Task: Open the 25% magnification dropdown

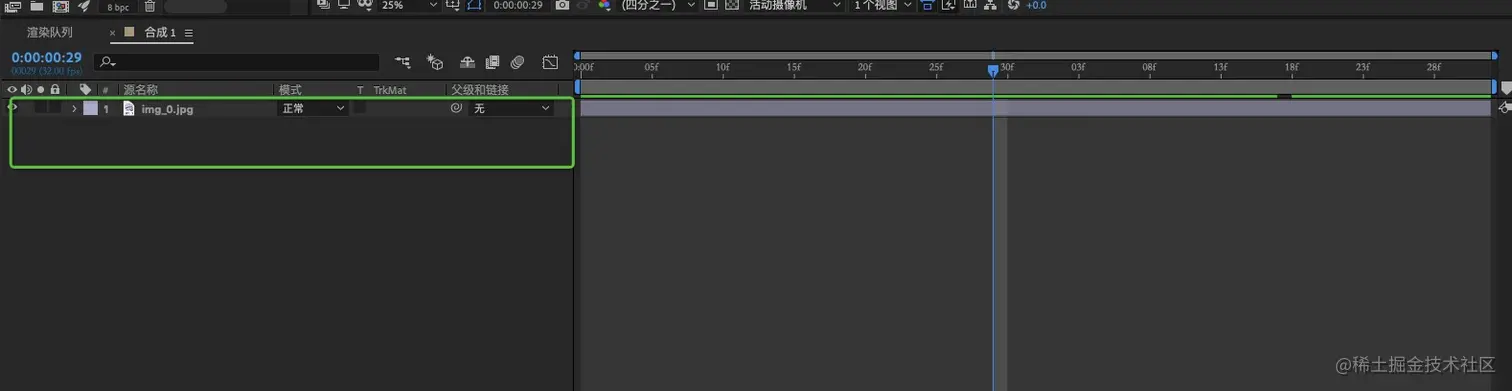Action: point(410,5)
